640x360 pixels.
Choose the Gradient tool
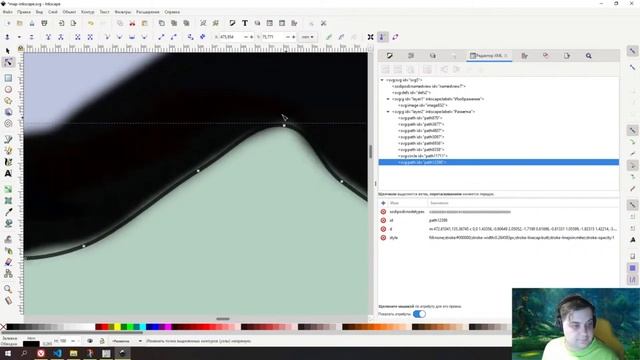8,189
